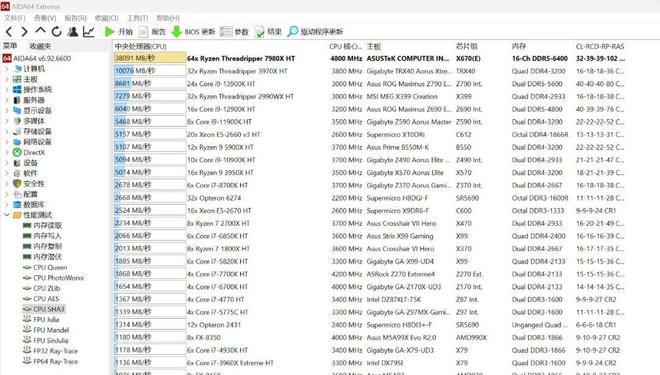The image size is (660, 375).
Task: Sort by the 内存 column header
Action: 519,46
